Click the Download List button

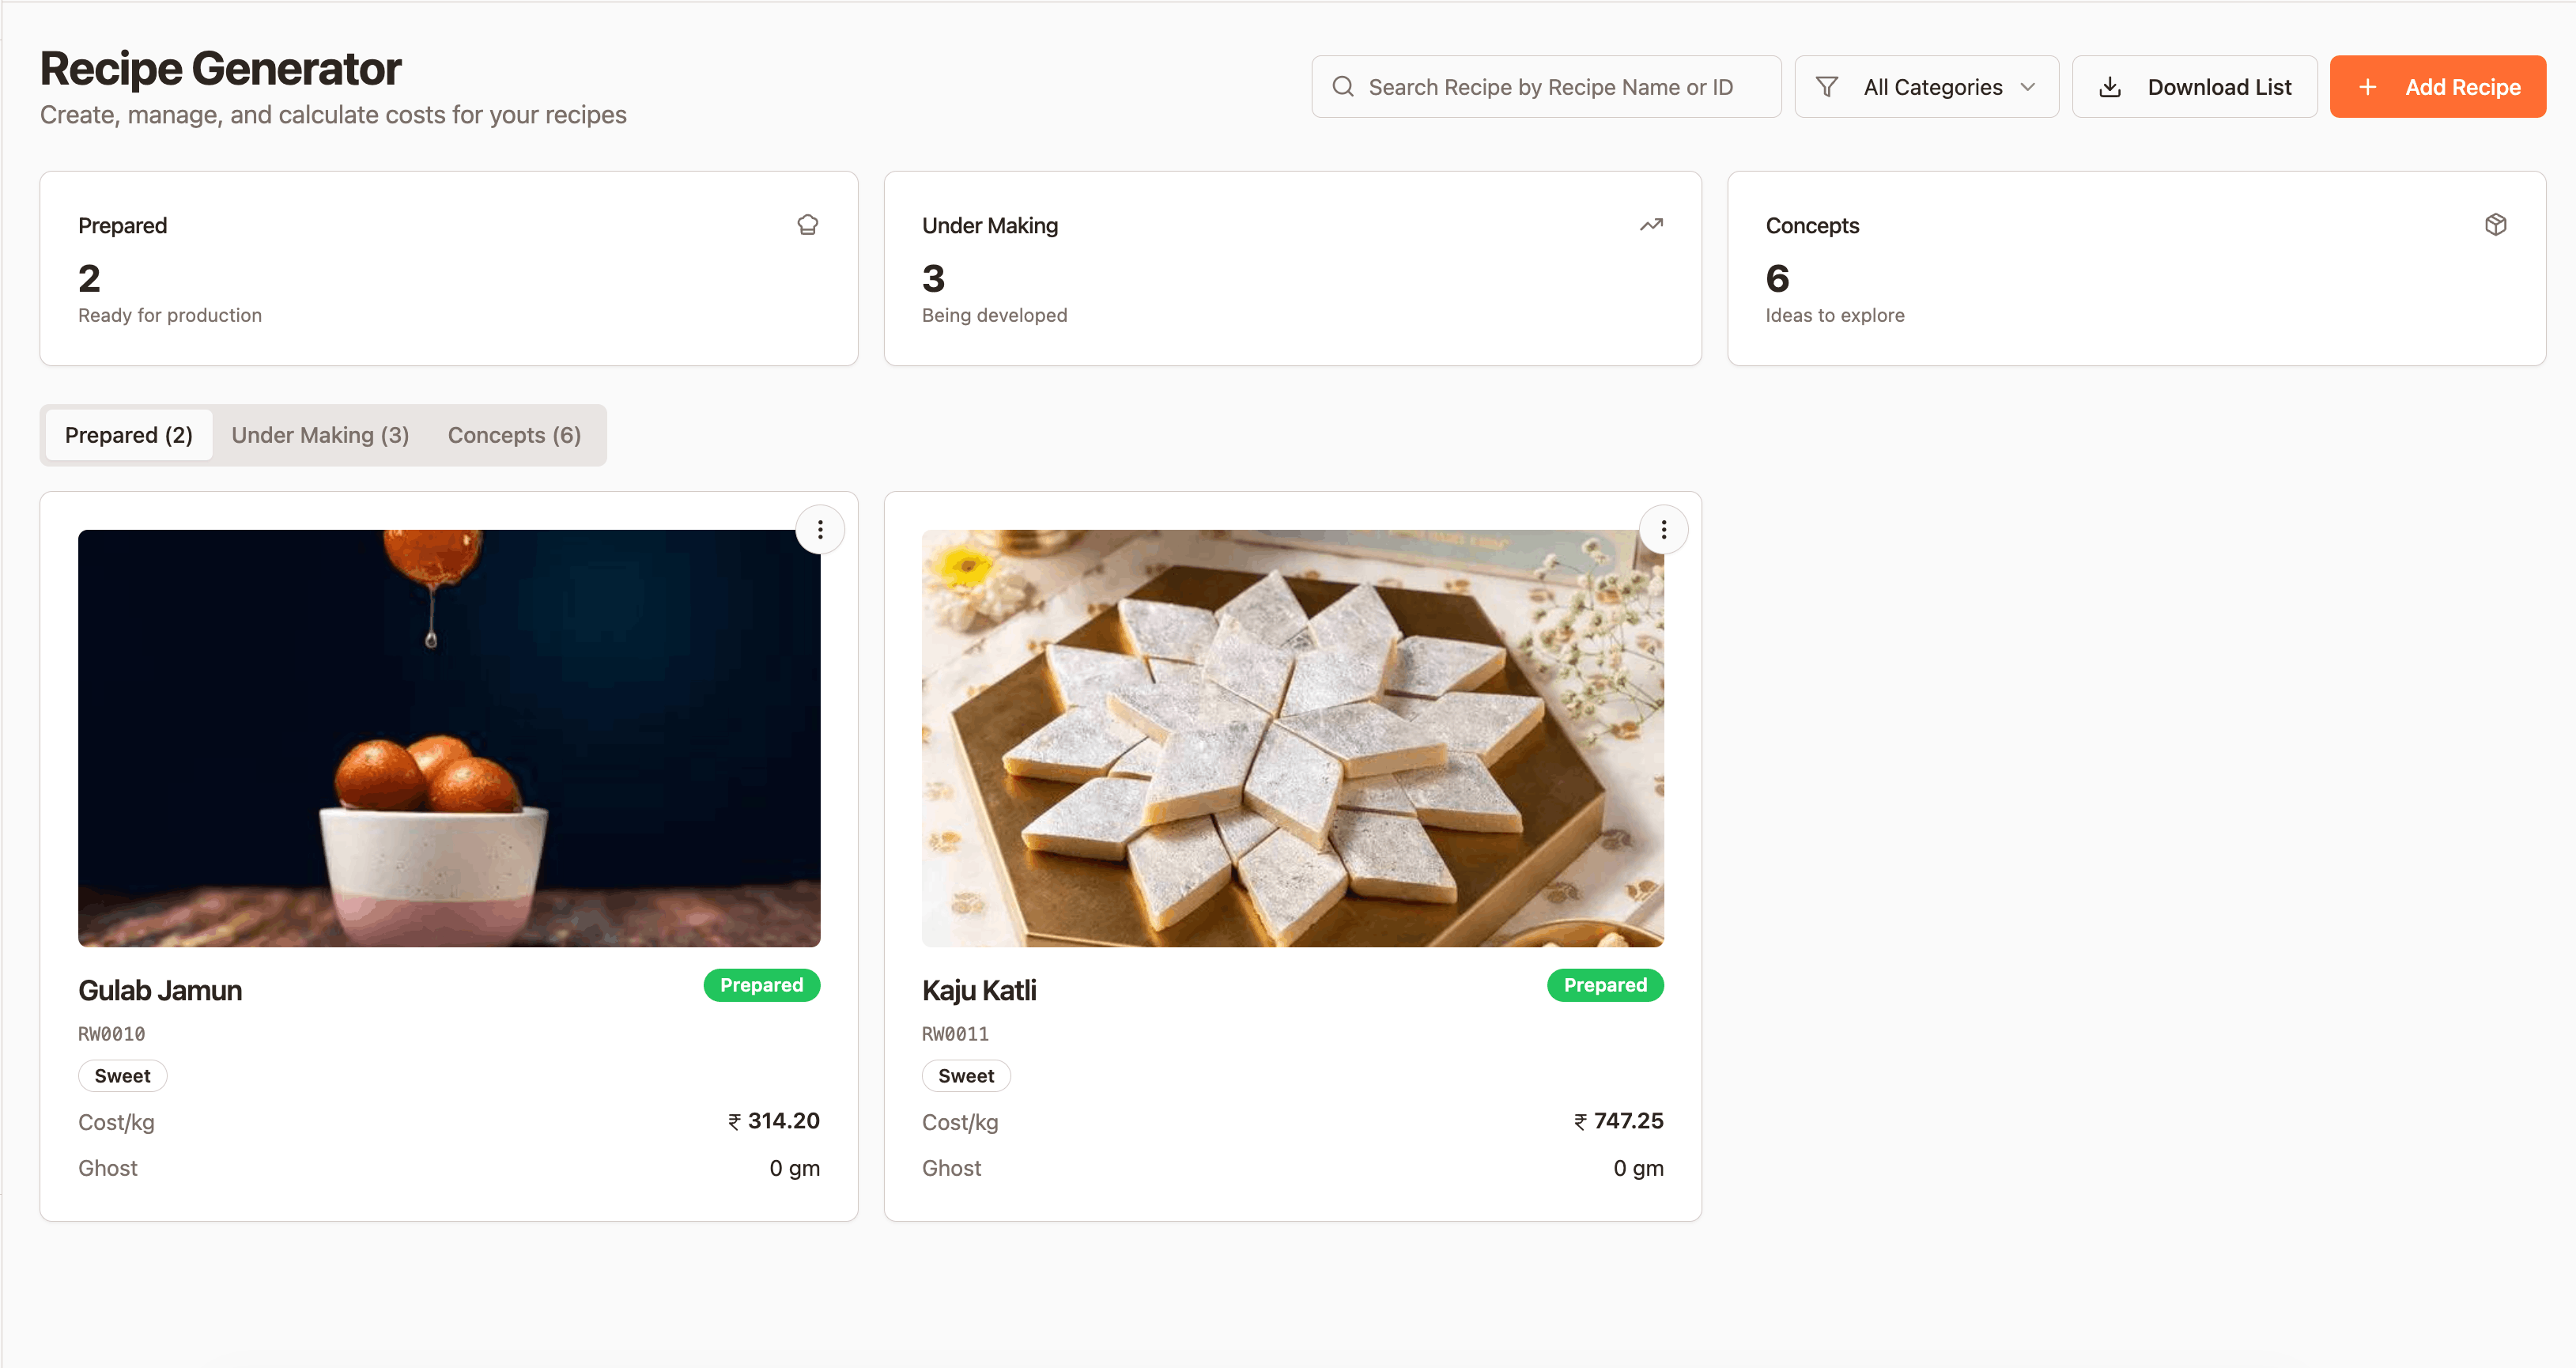[2195, 87]
